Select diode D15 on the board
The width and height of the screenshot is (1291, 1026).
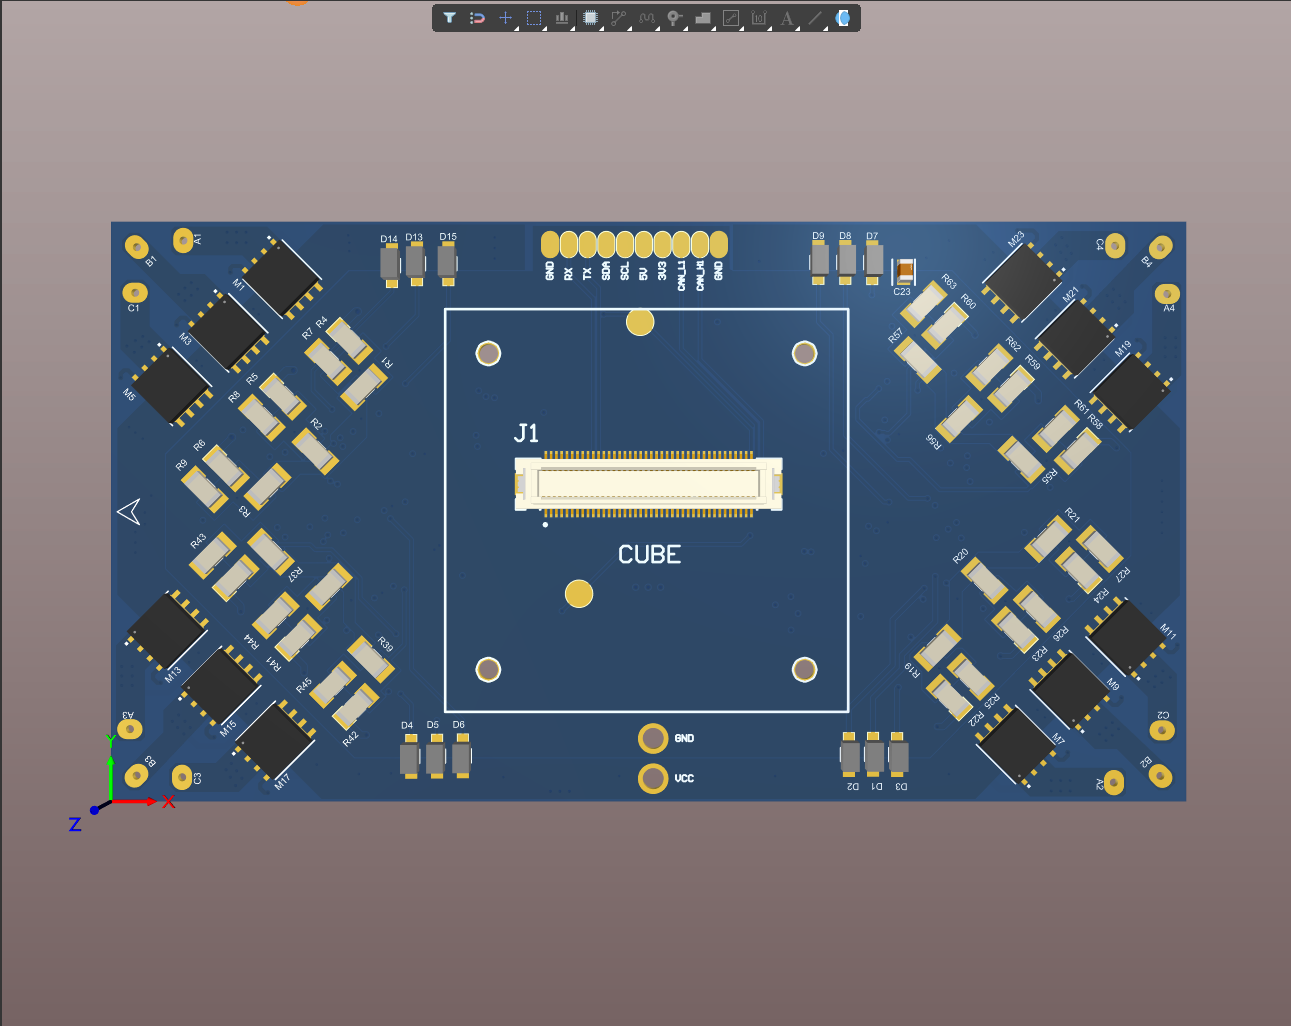[x=447, y=264]
